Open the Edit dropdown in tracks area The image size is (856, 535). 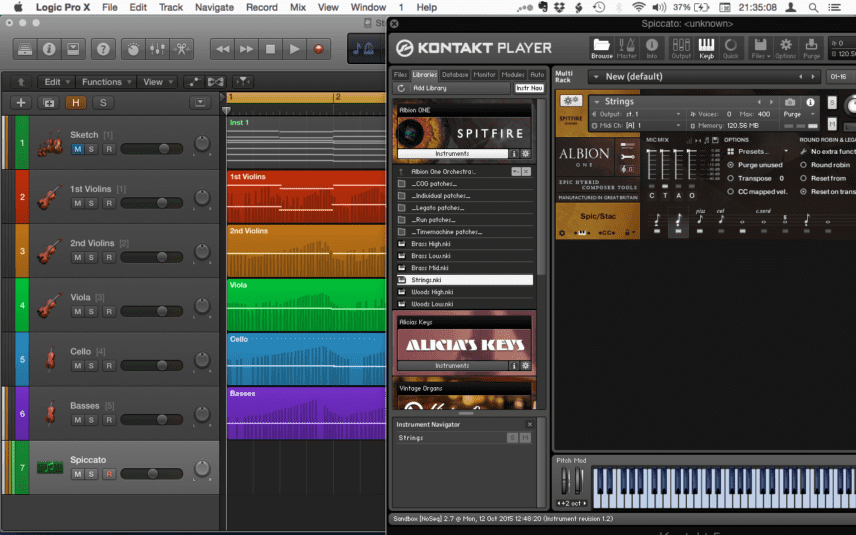coord(57,82)
